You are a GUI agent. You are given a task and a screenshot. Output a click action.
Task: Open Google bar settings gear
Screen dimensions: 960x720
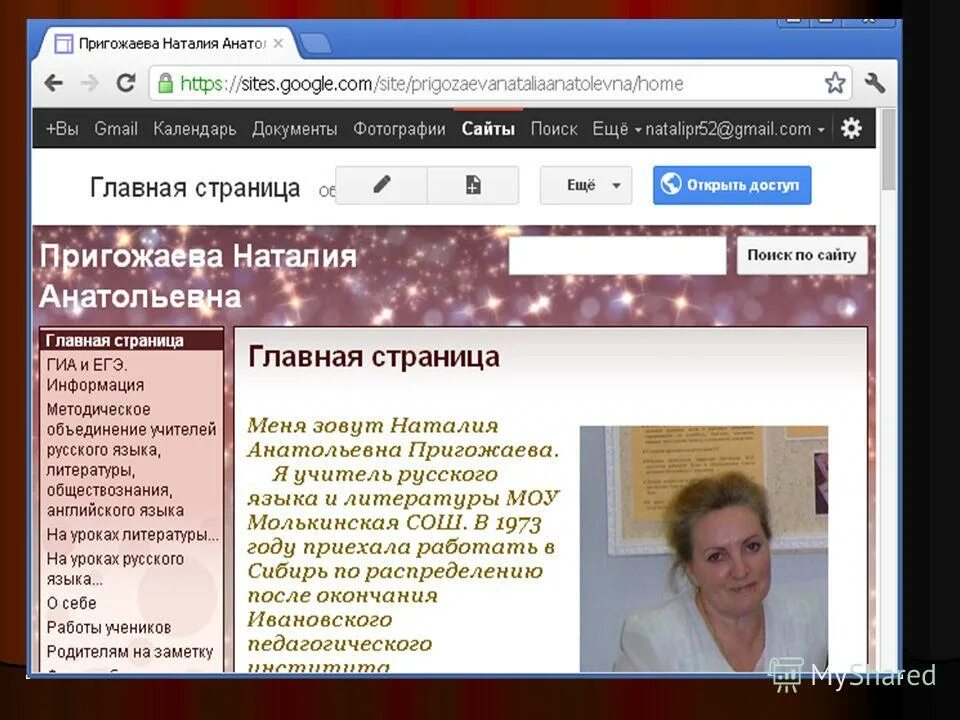click(x=849, y=128)
